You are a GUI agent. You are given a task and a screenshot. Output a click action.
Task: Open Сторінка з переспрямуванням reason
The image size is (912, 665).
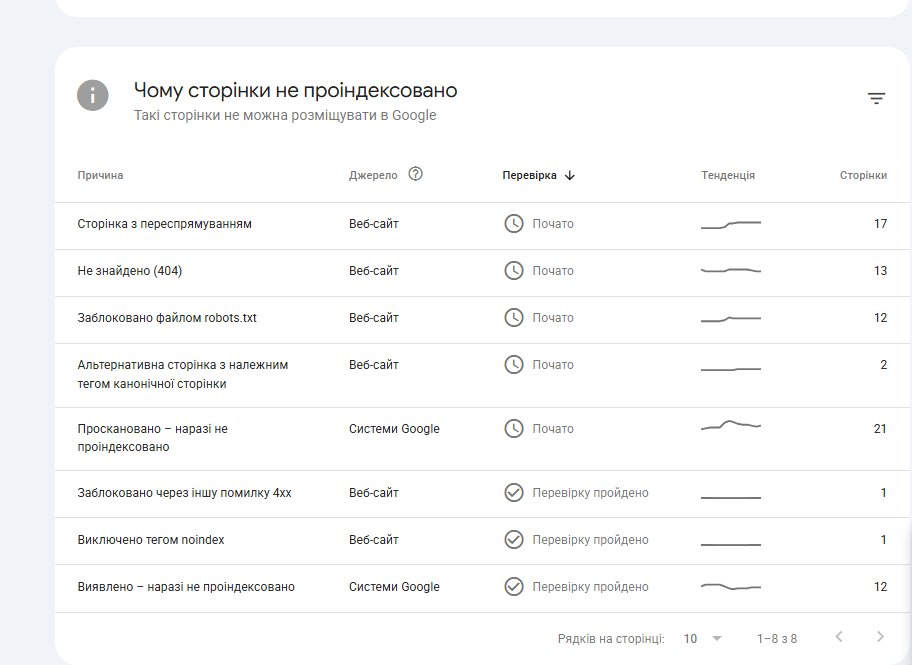(165, 224)
